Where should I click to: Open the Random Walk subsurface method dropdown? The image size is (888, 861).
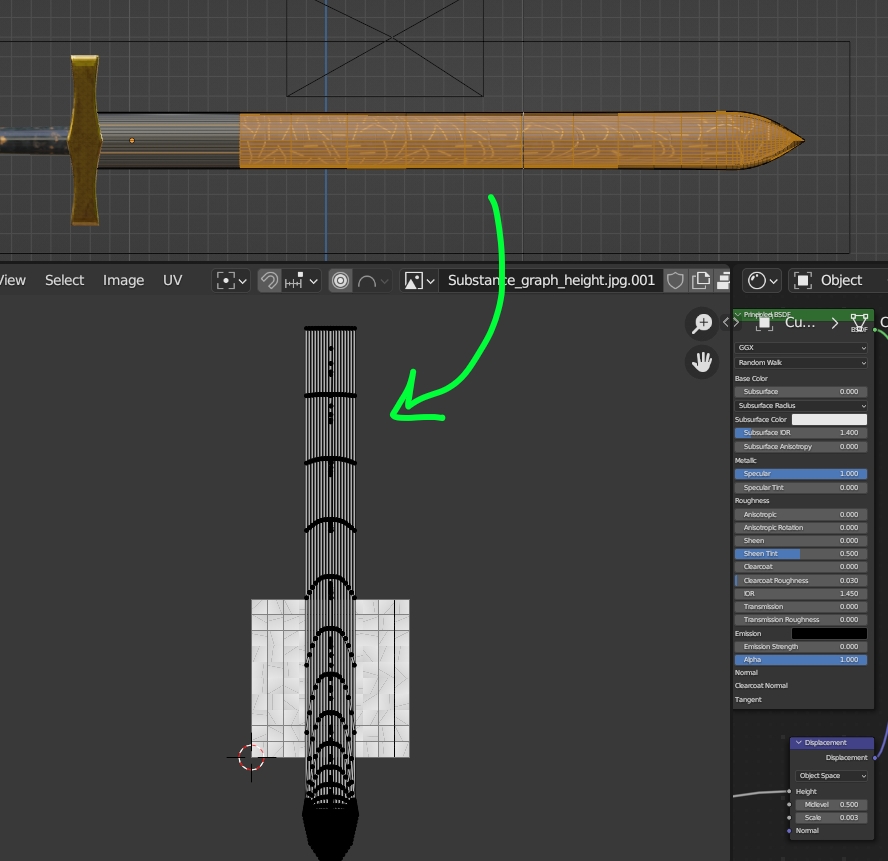tap(800, 362)
